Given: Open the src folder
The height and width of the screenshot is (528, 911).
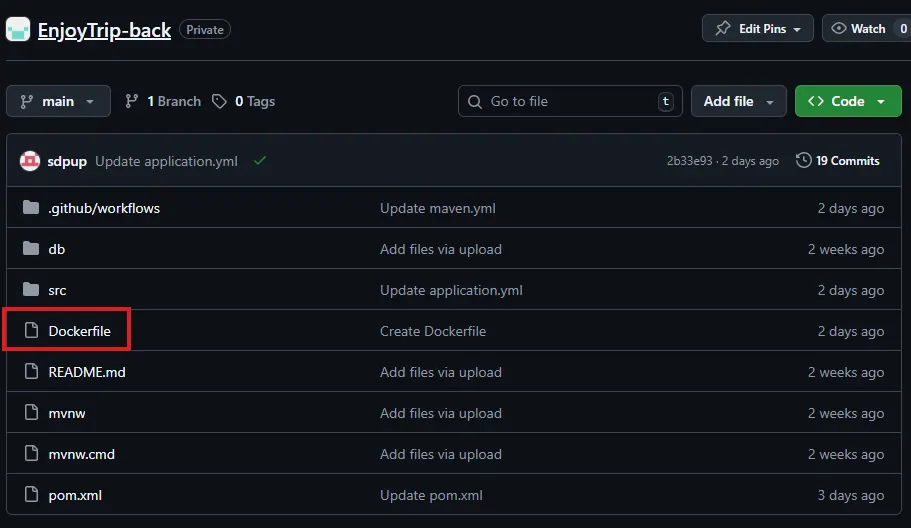Looking at the screenshot, I should 57,291.
